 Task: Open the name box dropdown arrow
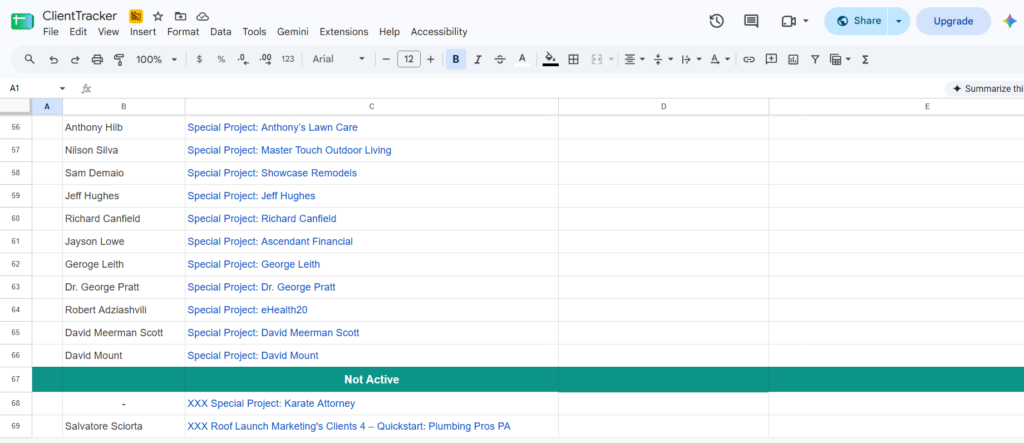pos(63,88)
